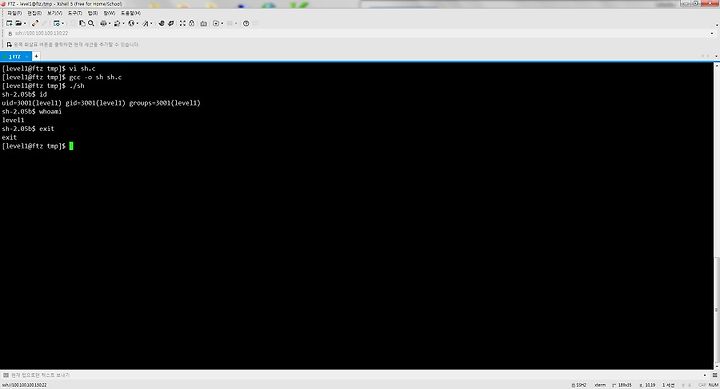Click scrollbar down arrow of terminal
Viewport: 720px width, 389px height.
[716, 366]
